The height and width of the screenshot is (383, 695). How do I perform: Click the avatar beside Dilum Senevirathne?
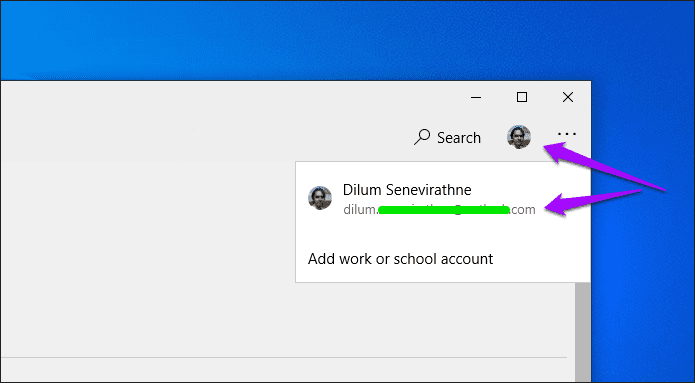point(320,198)
